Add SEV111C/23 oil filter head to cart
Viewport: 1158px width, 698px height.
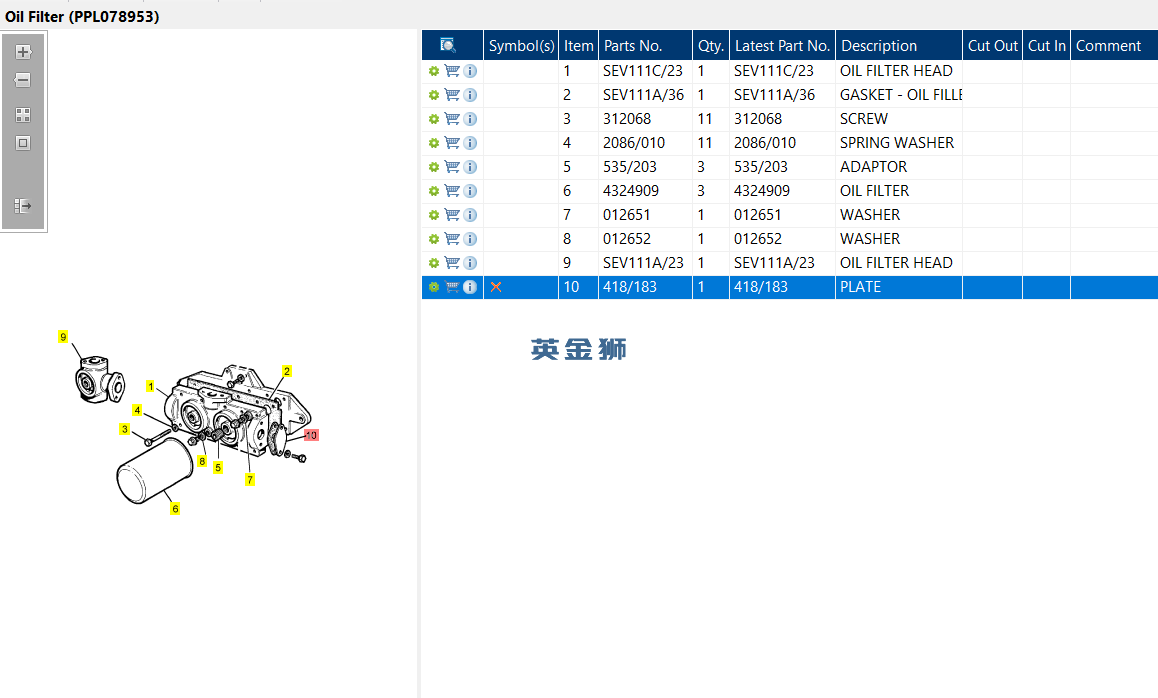click(x=452, y=71)
